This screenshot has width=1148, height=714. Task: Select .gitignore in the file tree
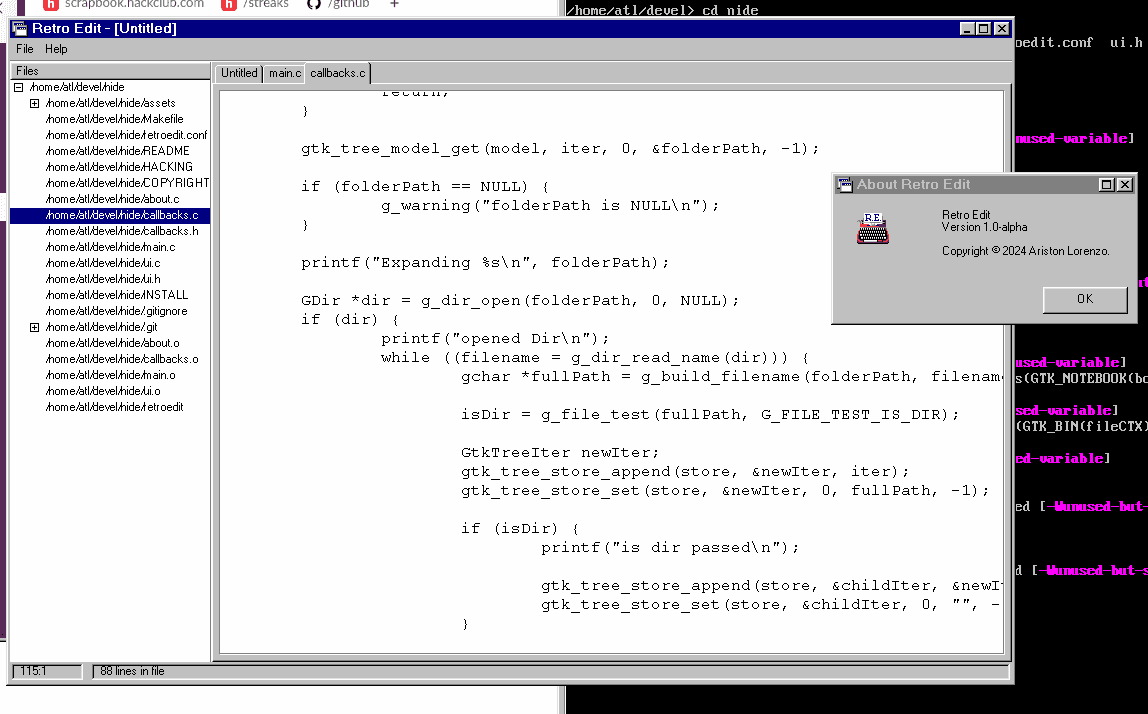(116, 311)
